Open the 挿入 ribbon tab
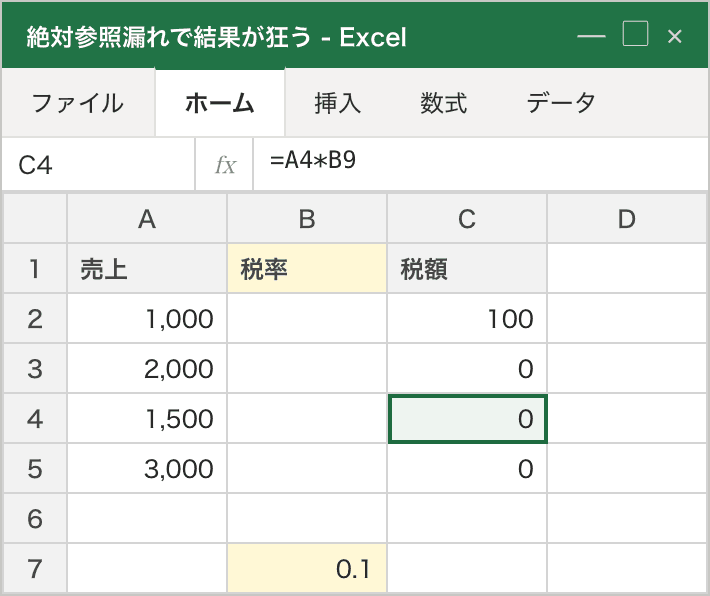 click(x=337, y=103)
